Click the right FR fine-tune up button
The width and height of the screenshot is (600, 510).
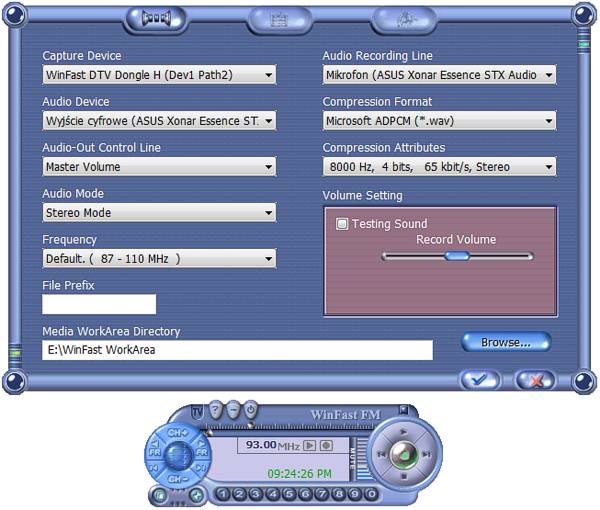click(x=201, y=448)
